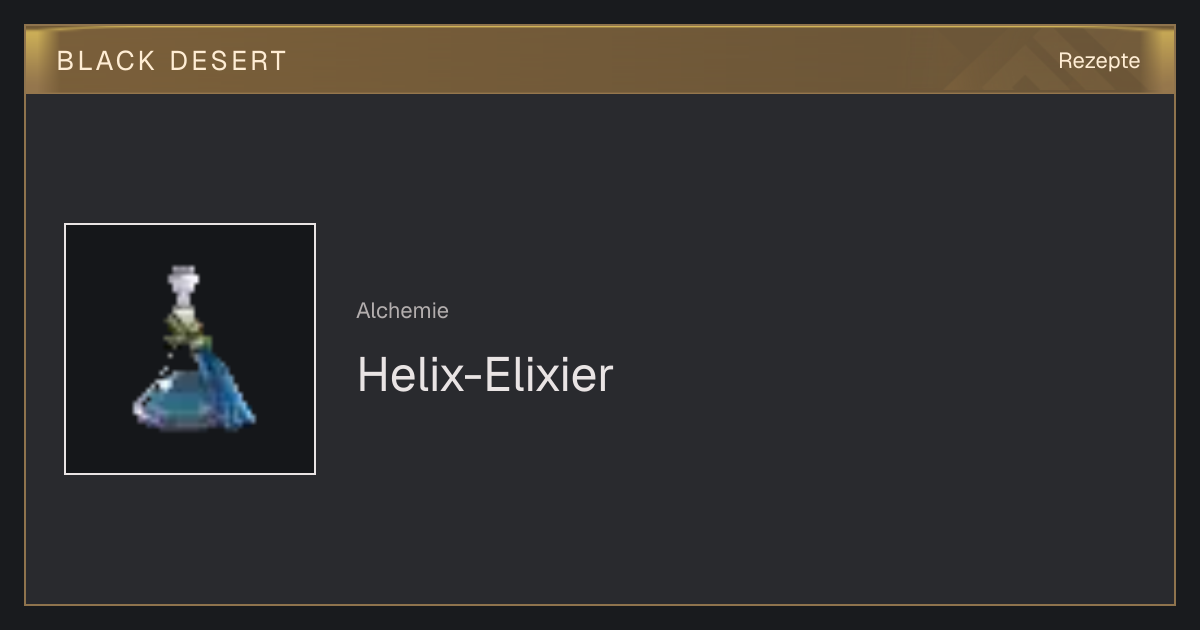Open the Rezepte section link
This screenshot has width=1200, height=630.
1099,61
